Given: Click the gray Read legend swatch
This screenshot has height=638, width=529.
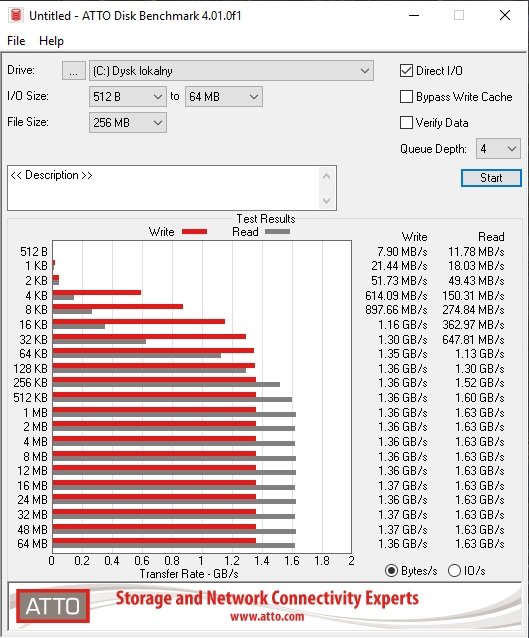Looking at the screenshot, I should 278,232.
